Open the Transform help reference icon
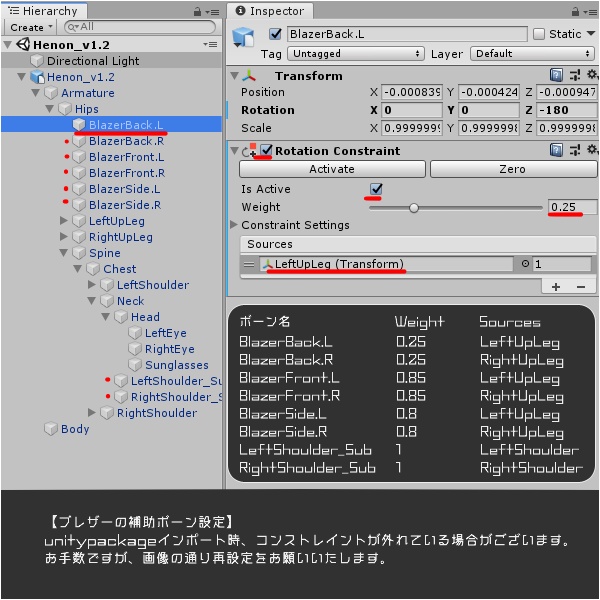 556,75
